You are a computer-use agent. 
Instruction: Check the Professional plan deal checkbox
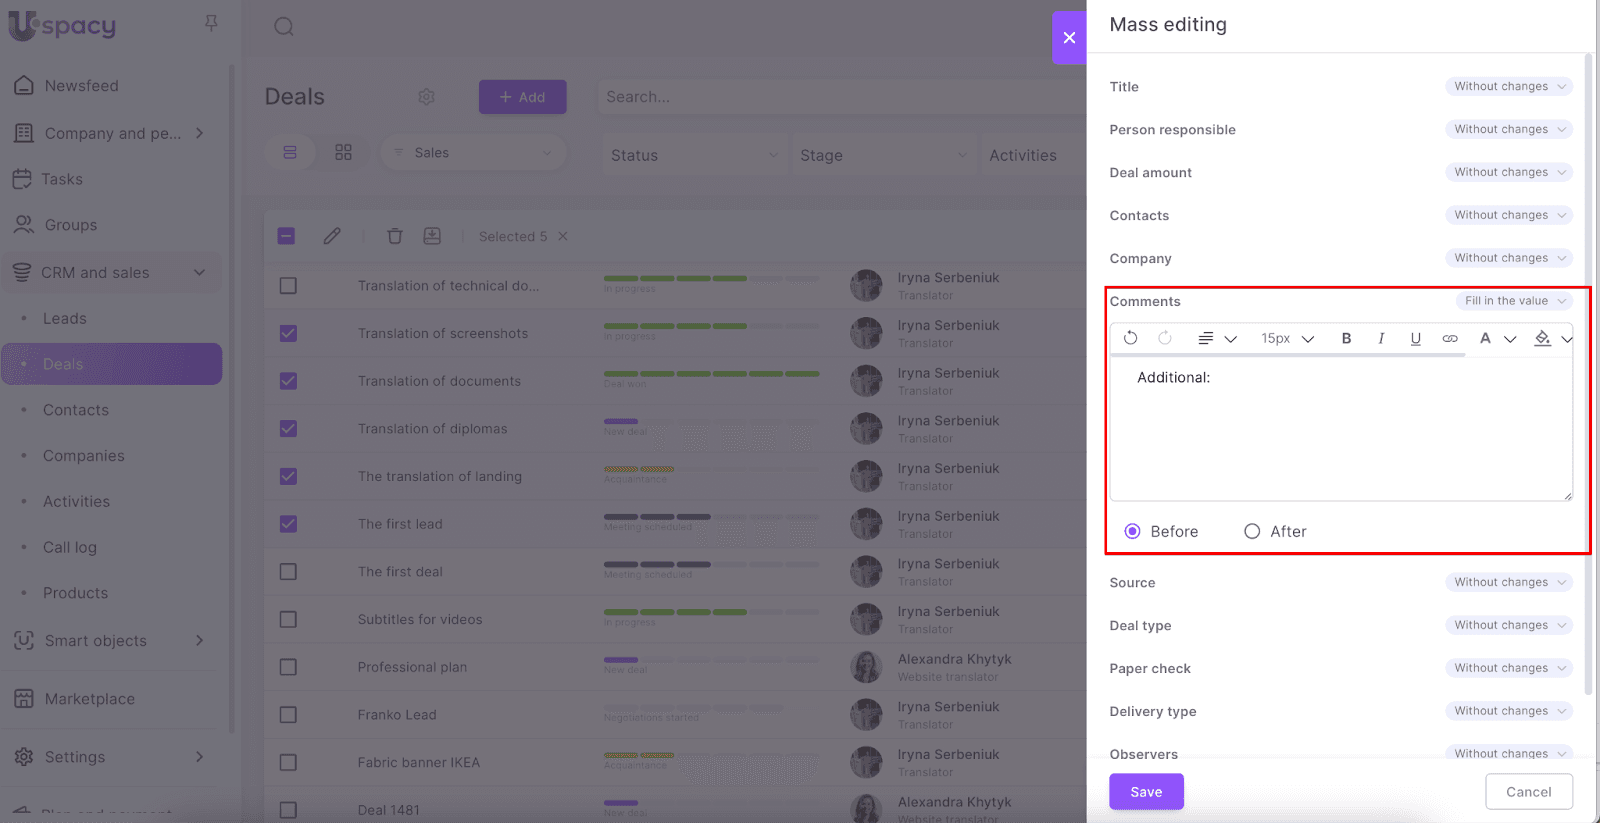coord(288,667)
